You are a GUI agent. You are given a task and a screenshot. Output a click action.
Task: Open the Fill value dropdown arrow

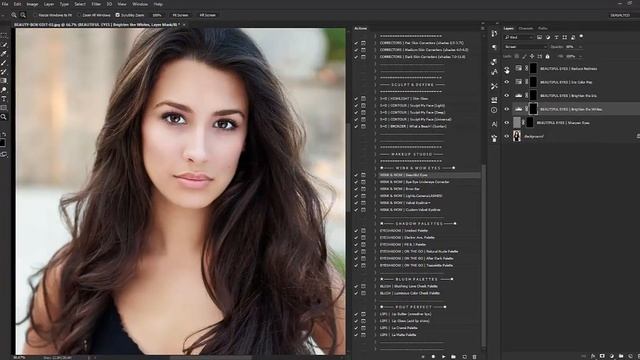click(580, 56)
